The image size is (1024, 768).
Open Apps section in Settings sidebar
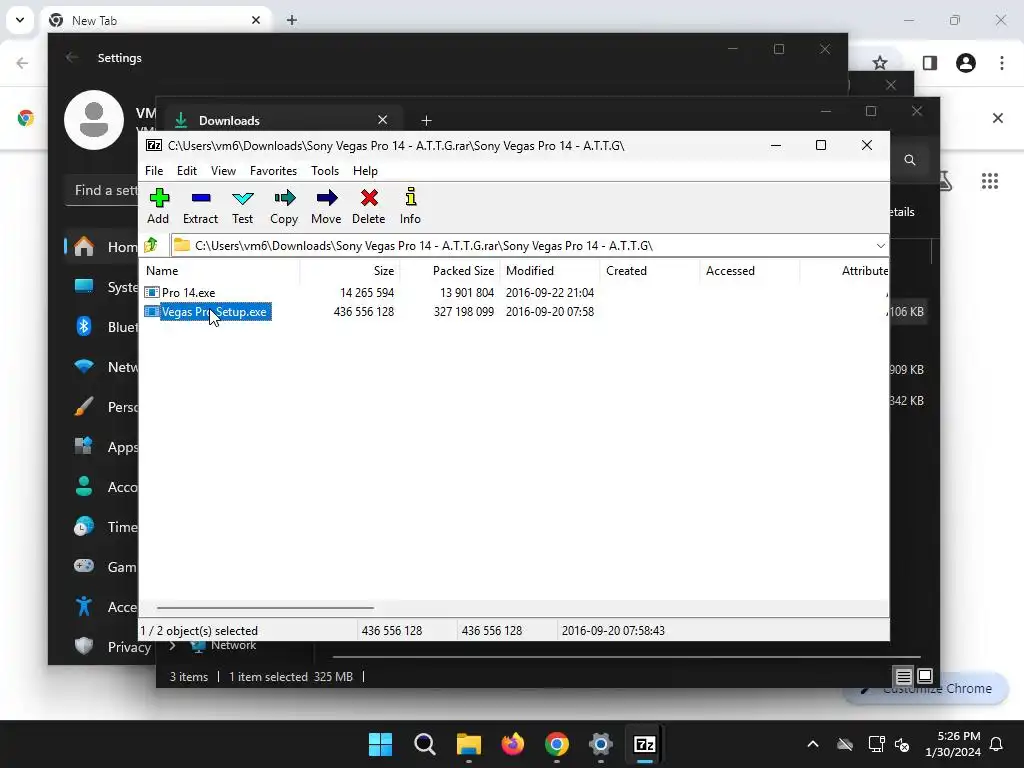pyautogui.click(x=104, y=447)
